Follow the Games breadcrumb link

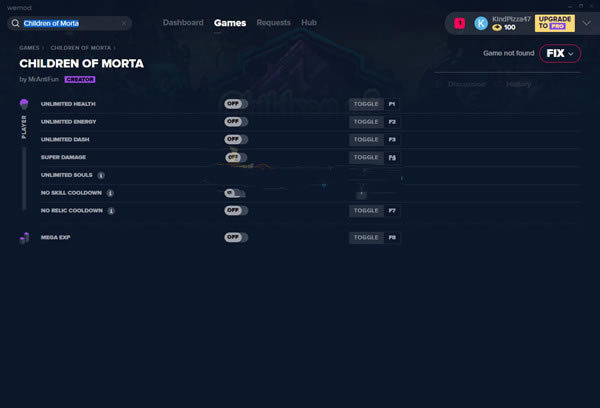pyautogui.click(x=30, y=47)
